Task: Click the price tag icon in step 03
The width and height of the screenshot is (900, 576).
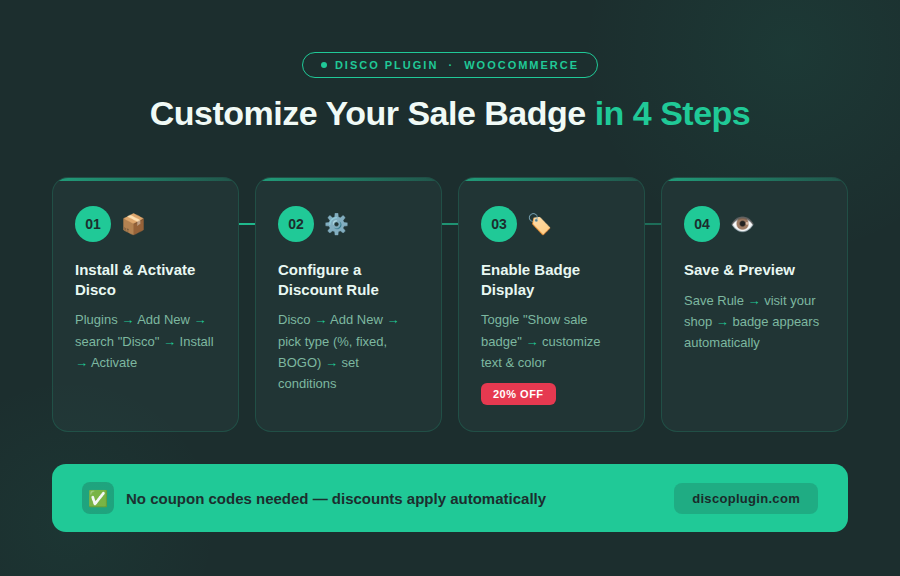Action: [540, 224]
